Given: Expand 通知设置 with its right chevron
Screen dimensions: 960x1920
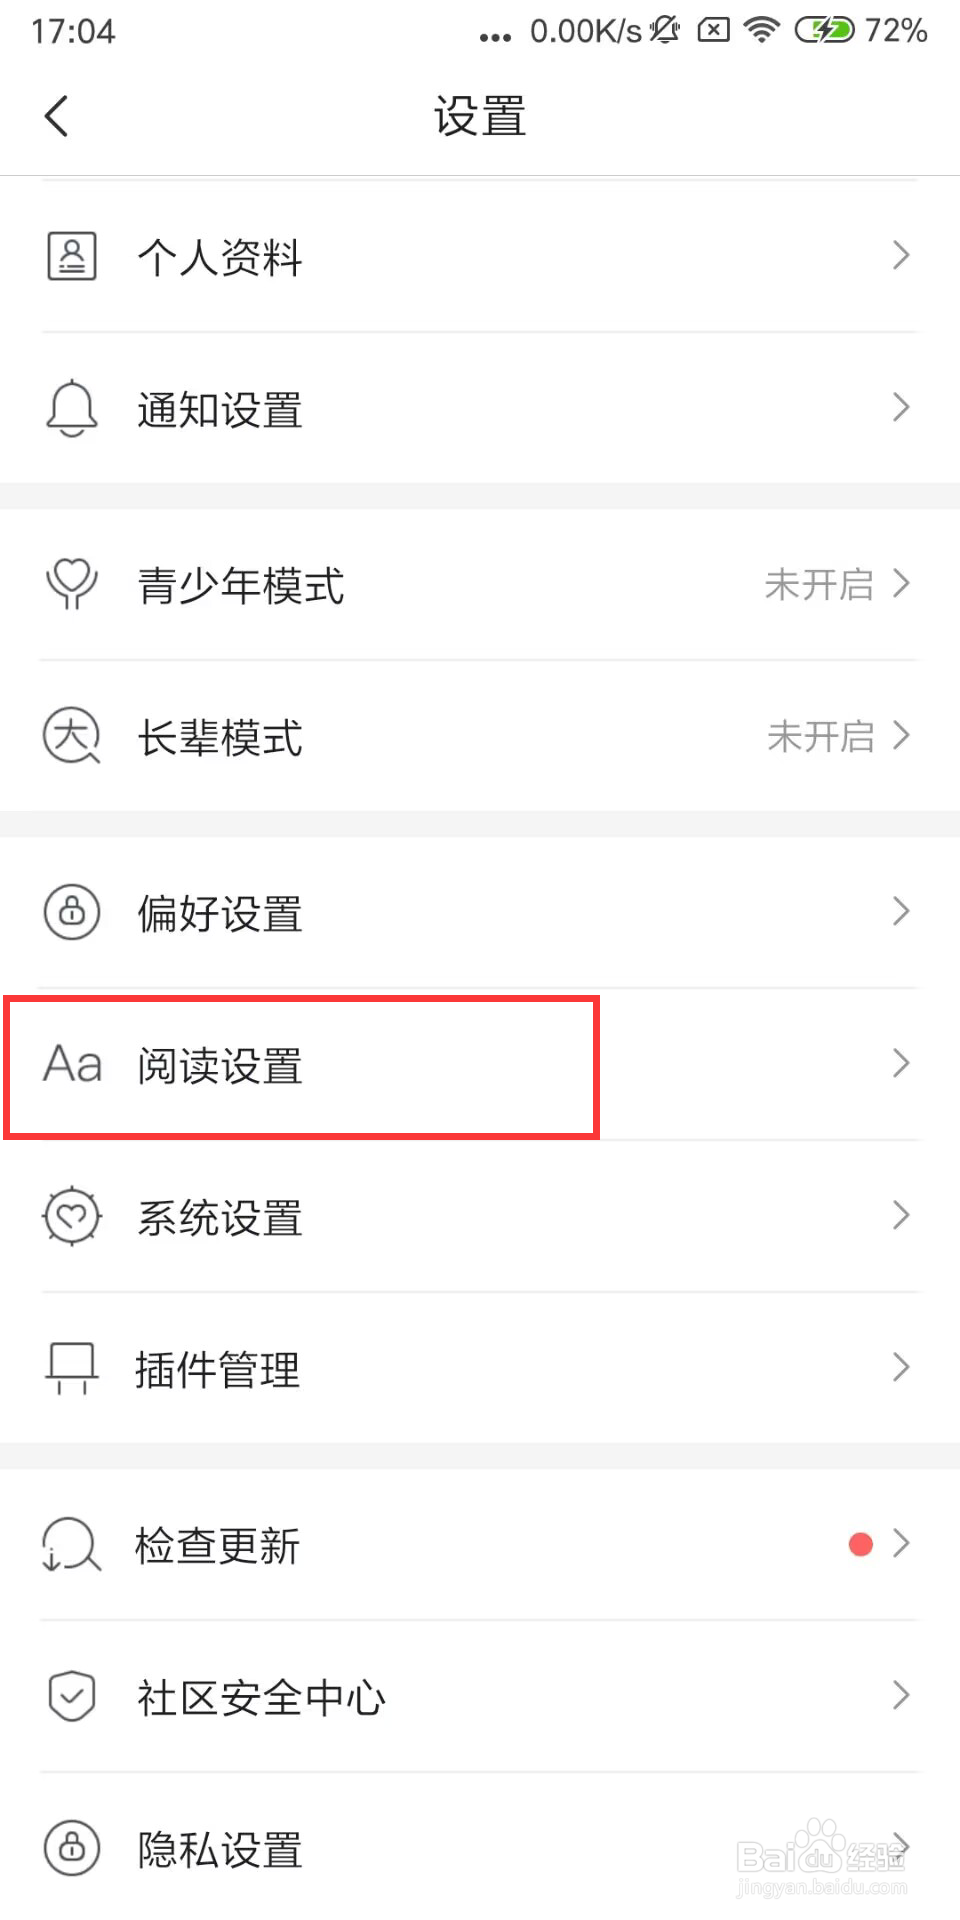Looking at the screenshot, I should [x=901, y=408].
